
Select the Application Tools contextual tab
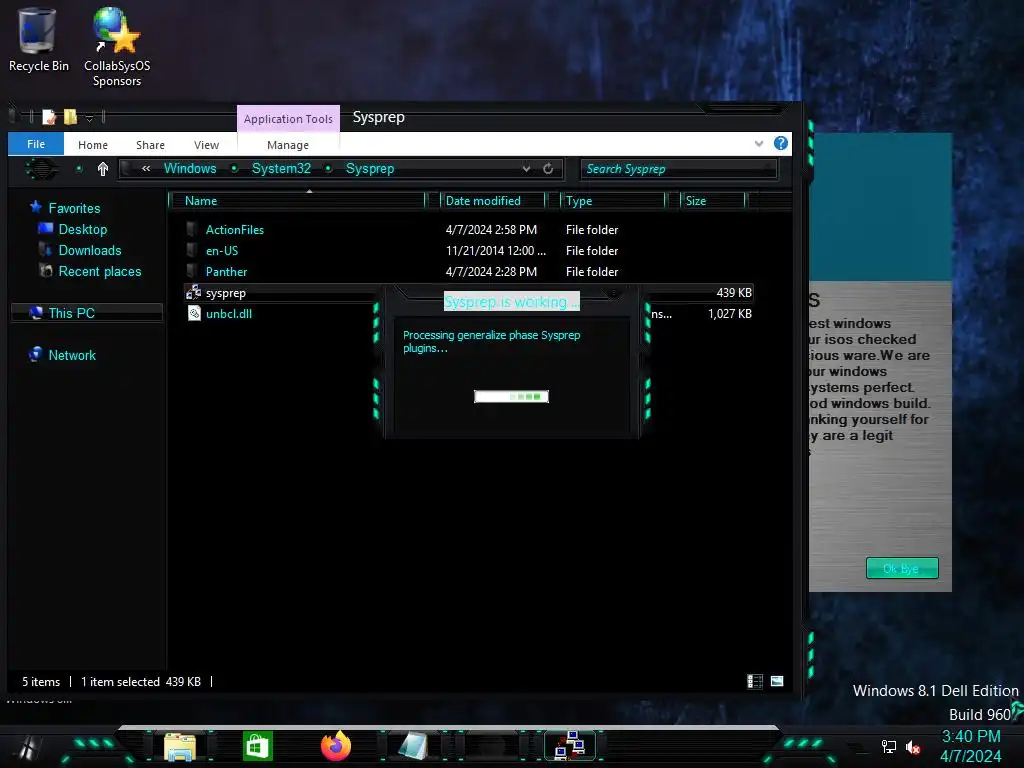[288, 119]
